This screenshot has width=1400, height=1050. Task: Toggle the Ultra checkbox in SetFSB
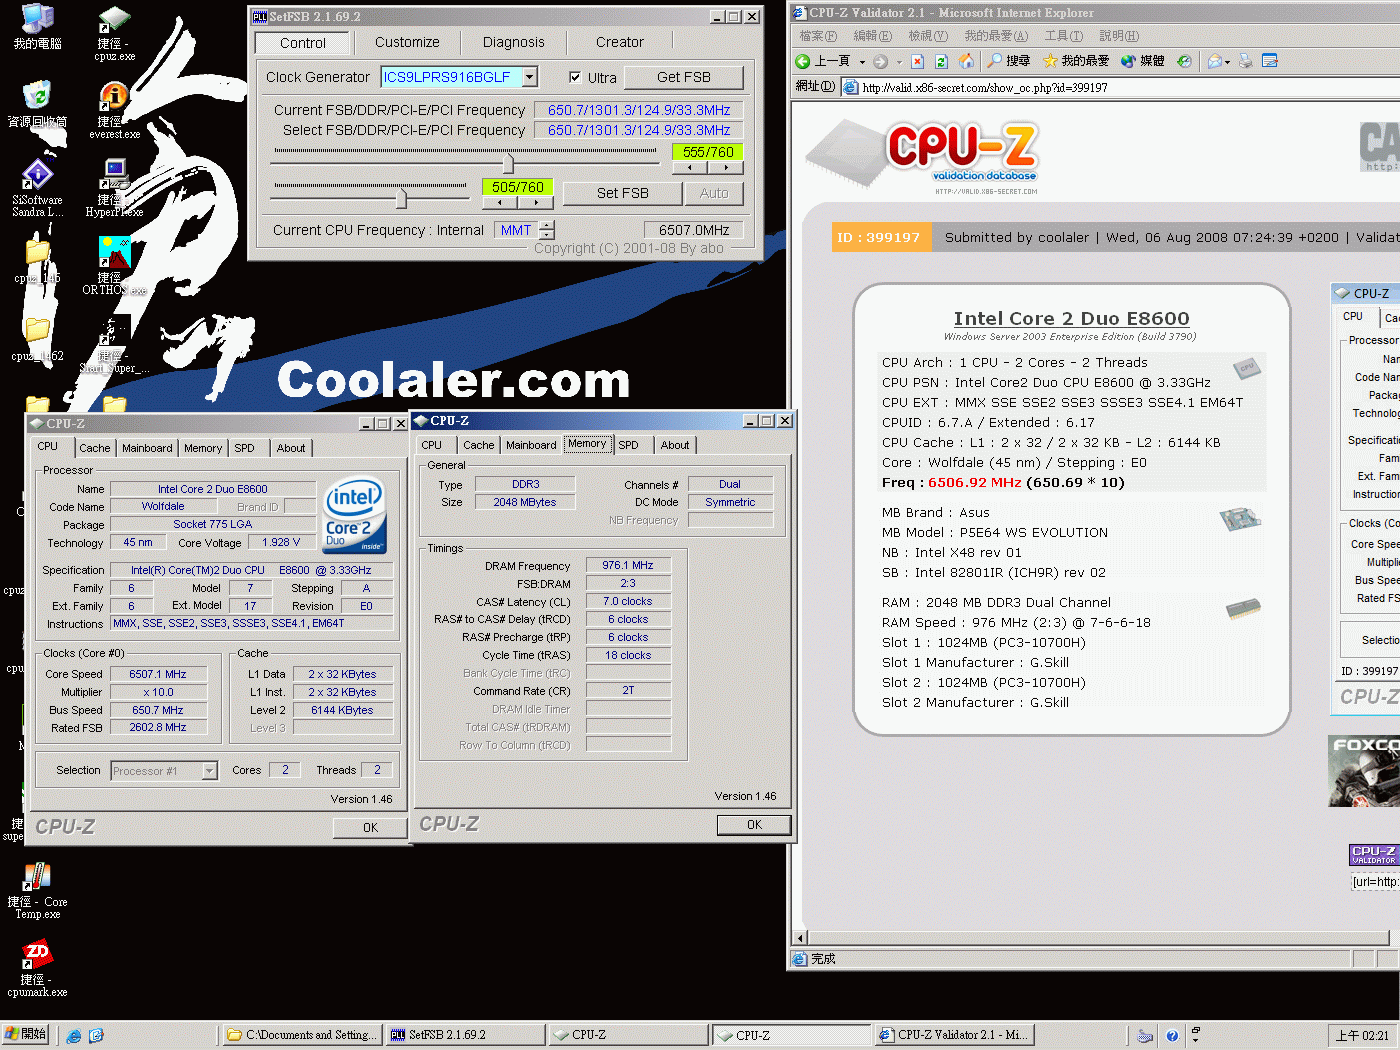(575, 77)
